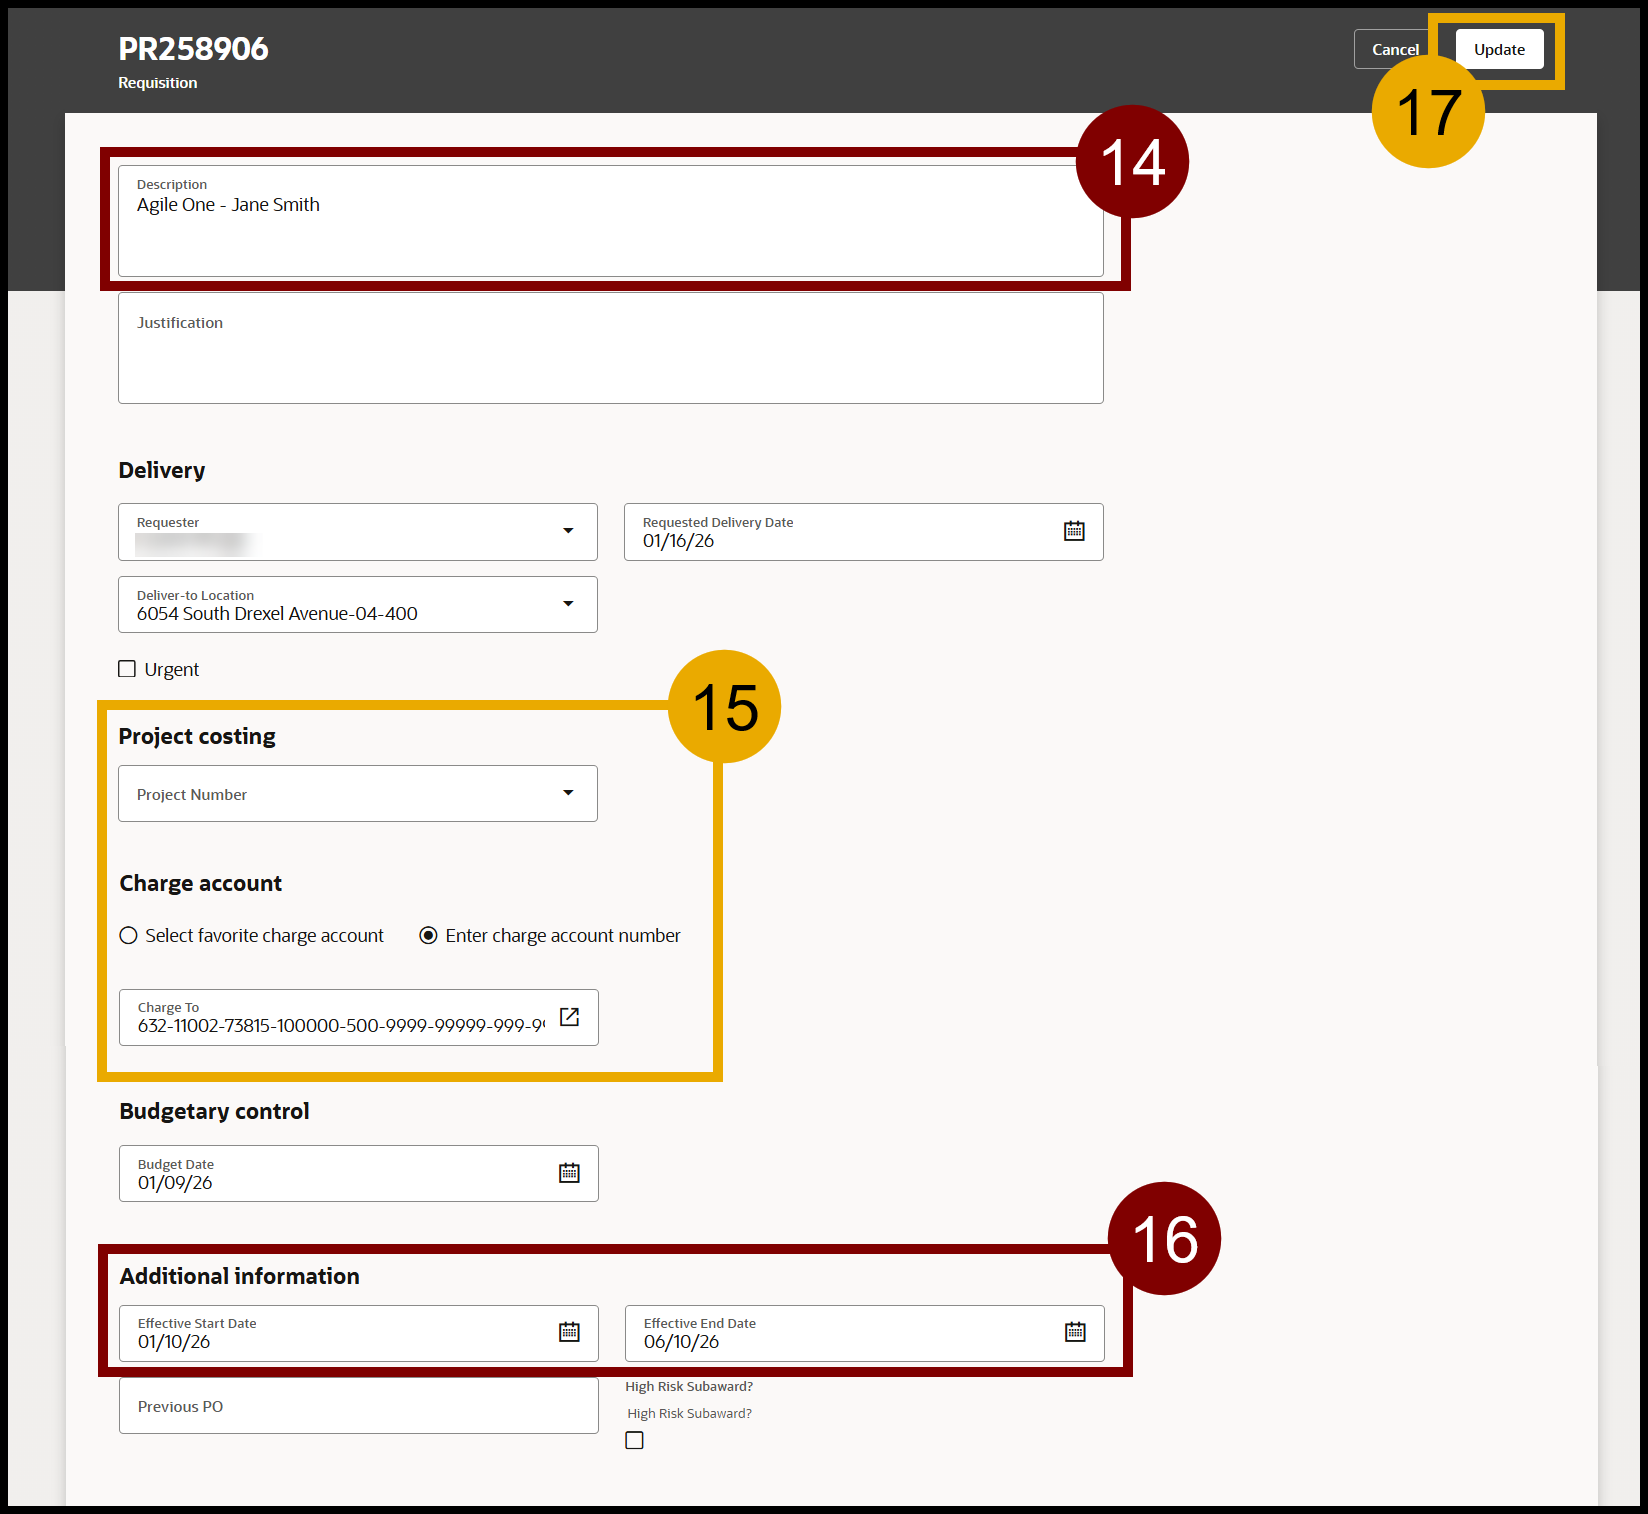Image resolution: width=1648 pixels, height=1514 pixels.
Task: Enable the High Risk Subaward checkbox
Action: pos(634,1440)
